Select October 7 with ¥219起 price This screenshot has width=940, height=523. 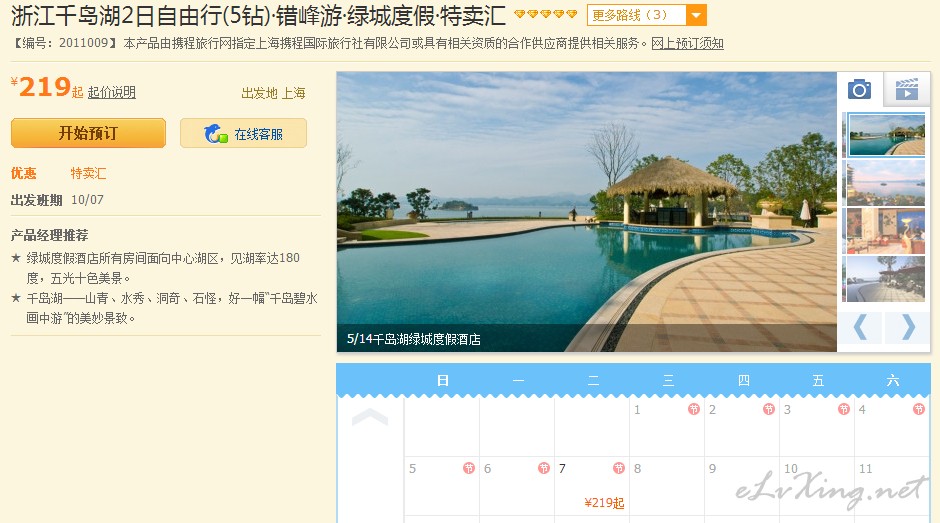click(592, 486)
